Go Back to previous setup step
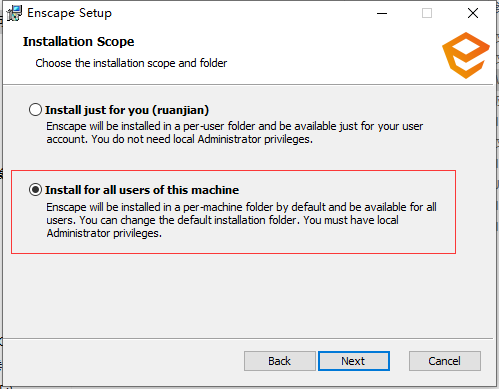 279,361
